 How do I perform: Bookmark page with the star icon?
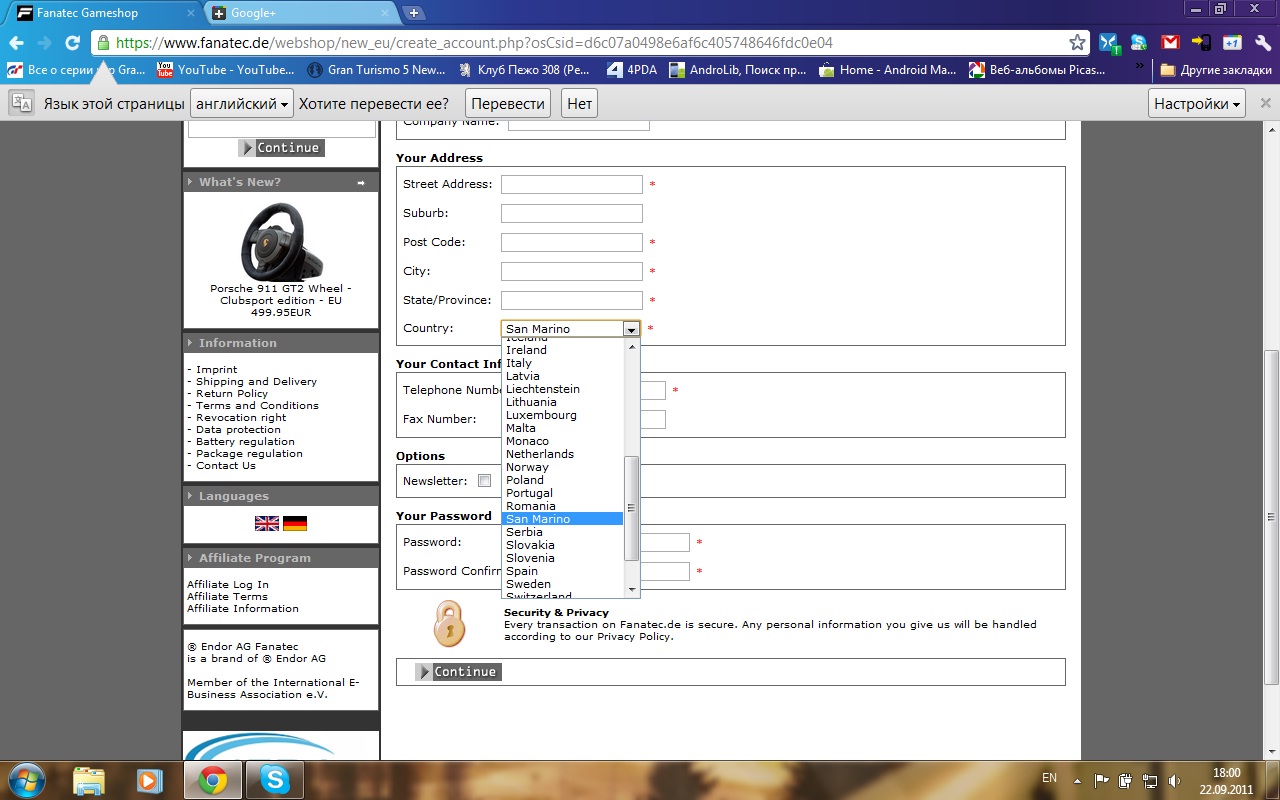point(1077,43)
